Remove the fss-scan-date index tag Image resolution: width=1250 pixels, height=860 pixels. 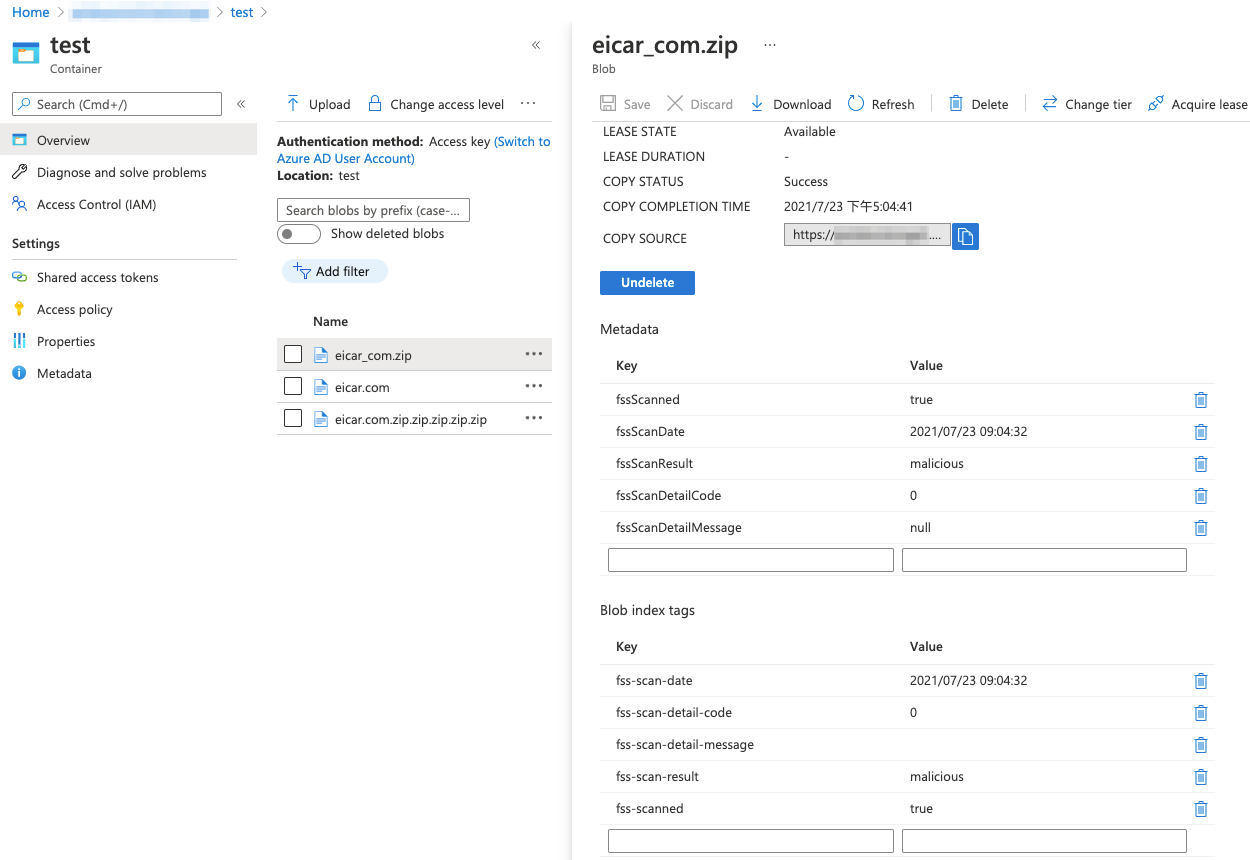click(x=1201, y=681)
